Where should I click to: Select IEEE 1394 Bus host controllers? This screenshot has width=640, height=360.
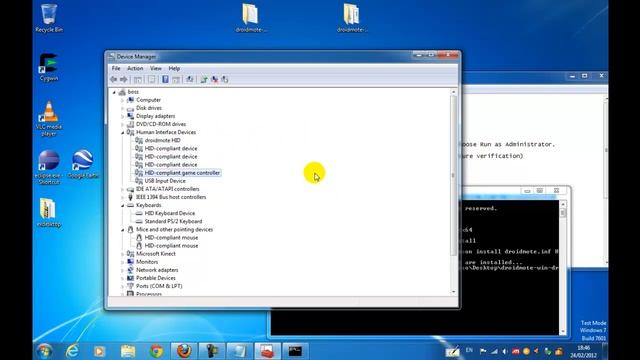pyautogui.click(x=171, y=197)
